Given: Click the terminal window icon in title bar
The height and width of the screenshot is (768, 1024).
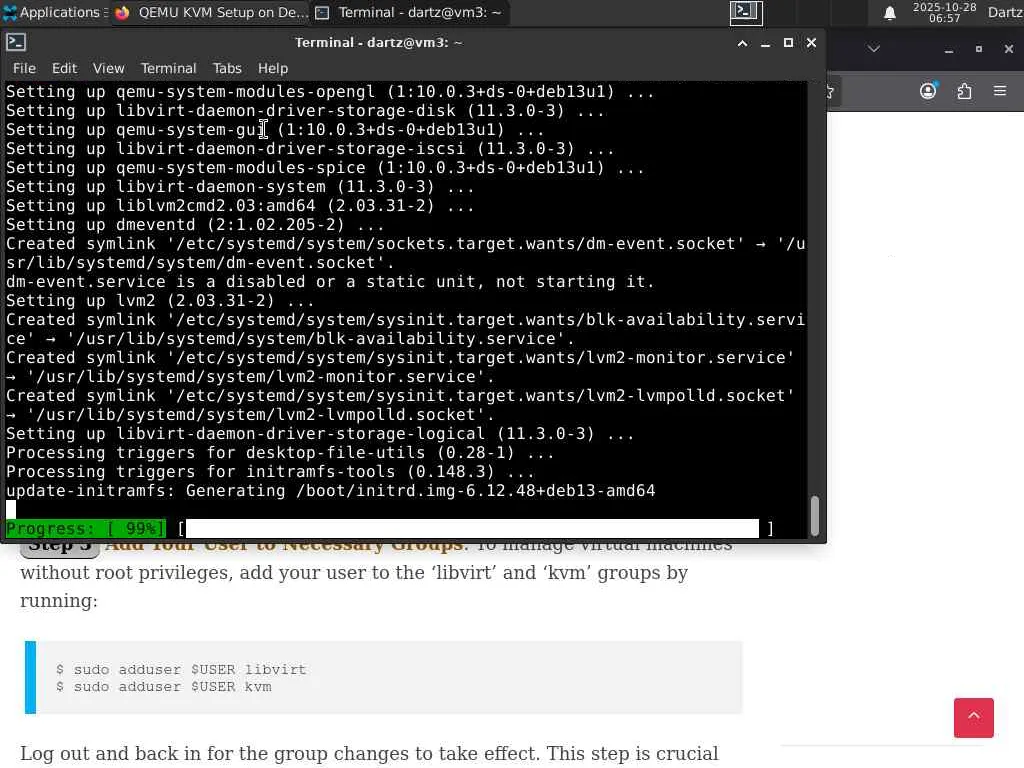Looking at the screenshot, I should (x=16, y=42).
